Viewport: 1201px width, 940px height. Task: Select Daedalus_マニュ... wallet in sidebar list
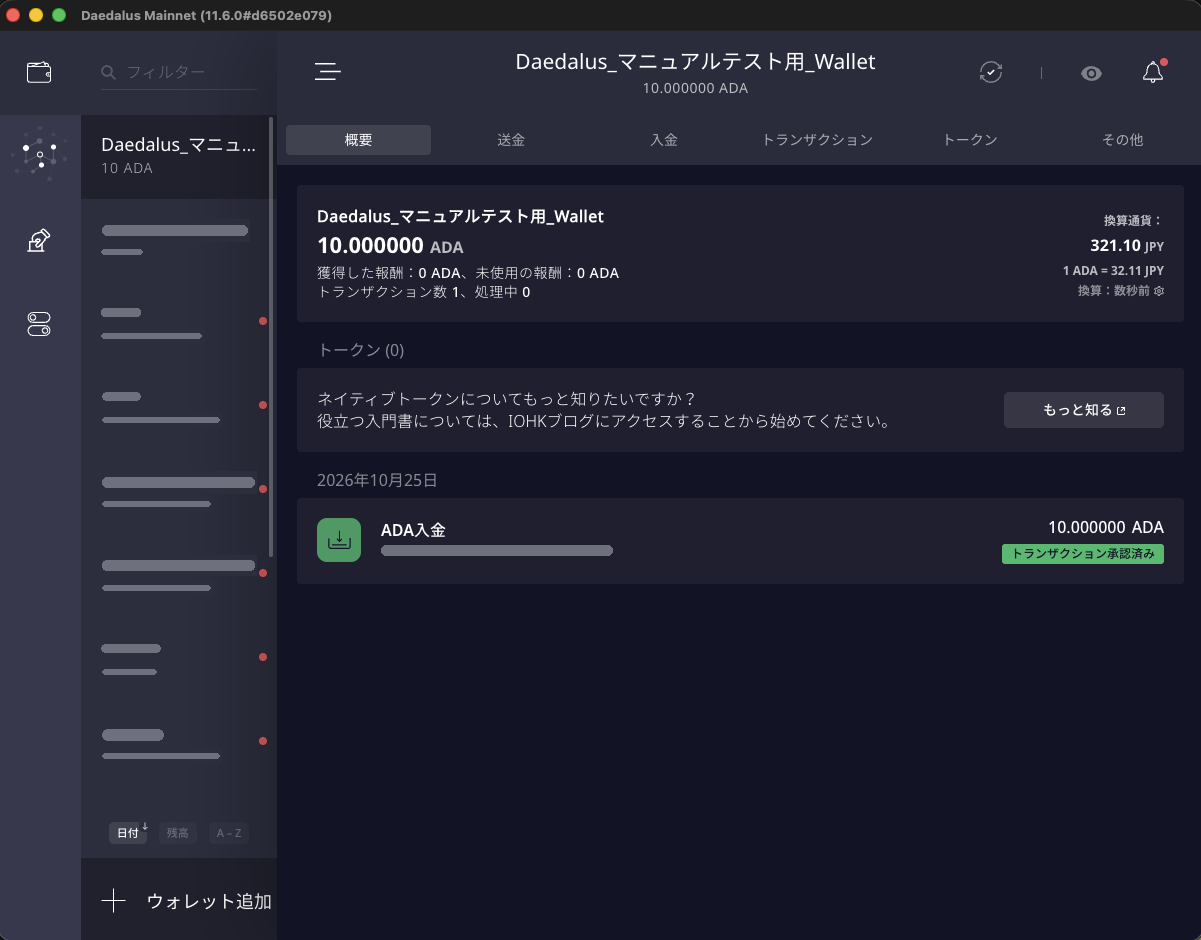coord(176,156)
